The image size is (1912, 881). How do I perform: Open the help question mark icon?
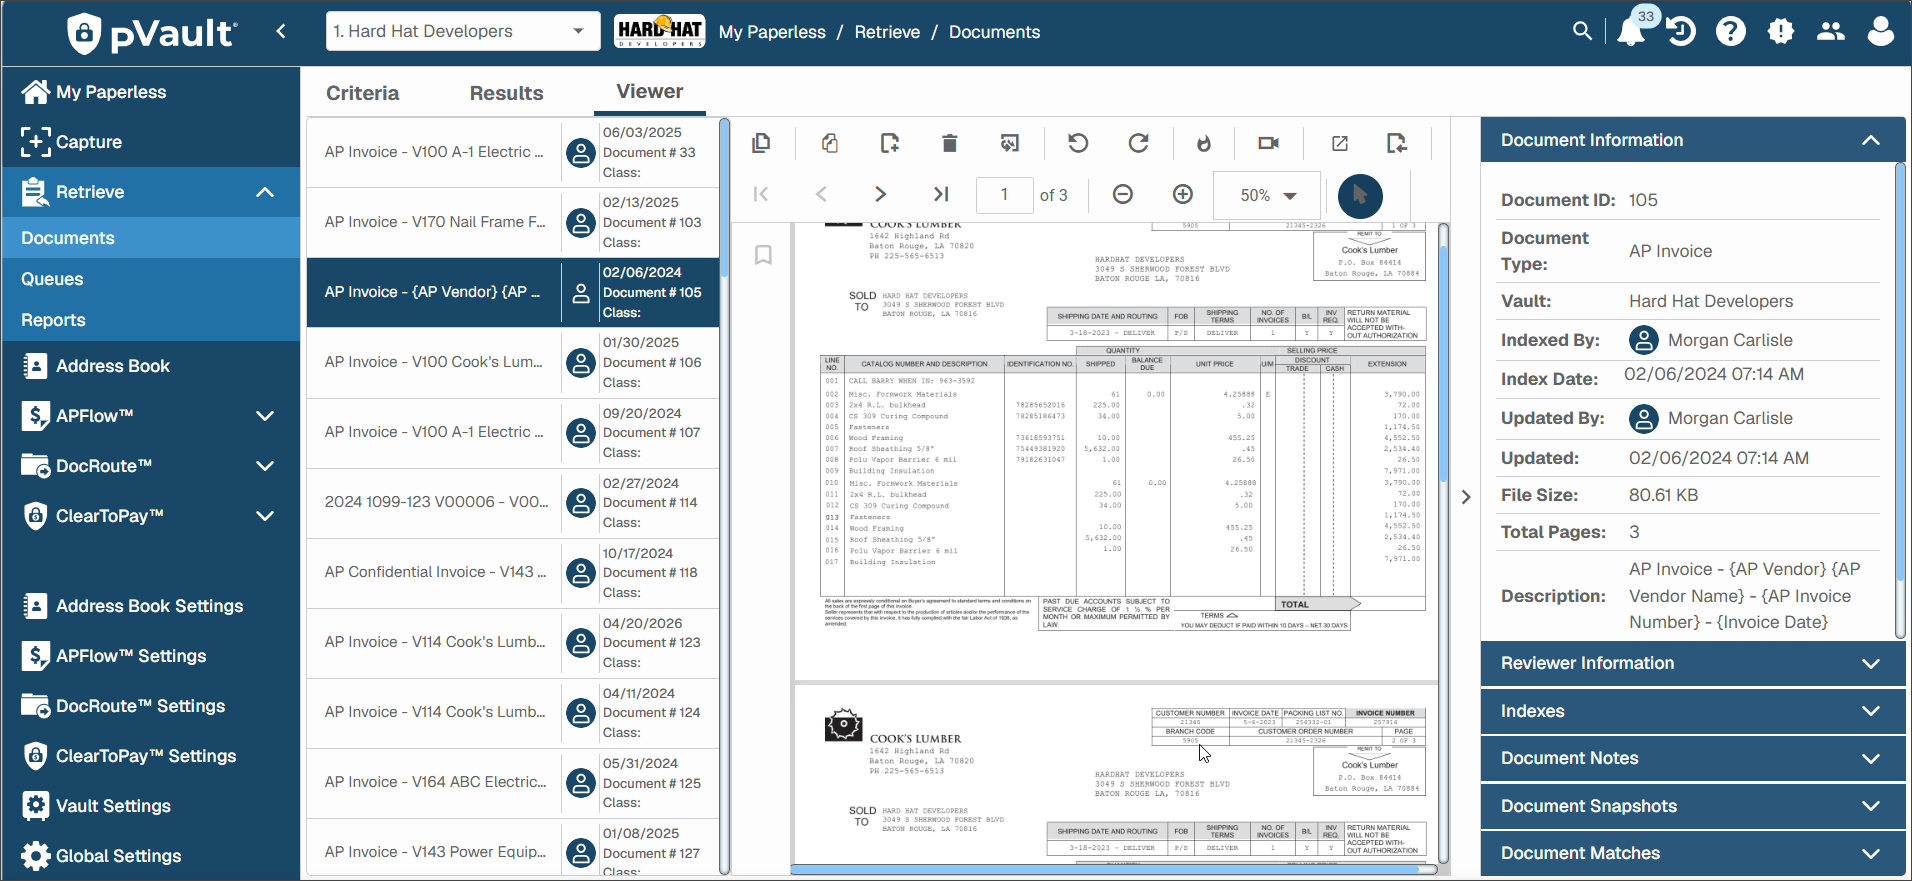(x=1731, y=31)
